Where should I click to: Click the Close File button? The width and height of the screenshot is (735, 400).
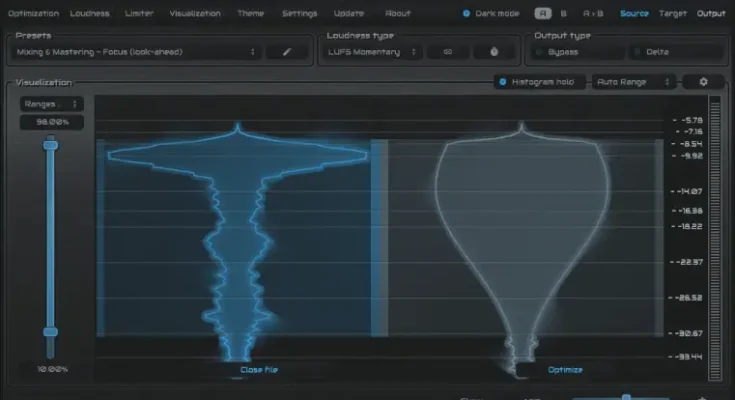(x=259, y=370)
